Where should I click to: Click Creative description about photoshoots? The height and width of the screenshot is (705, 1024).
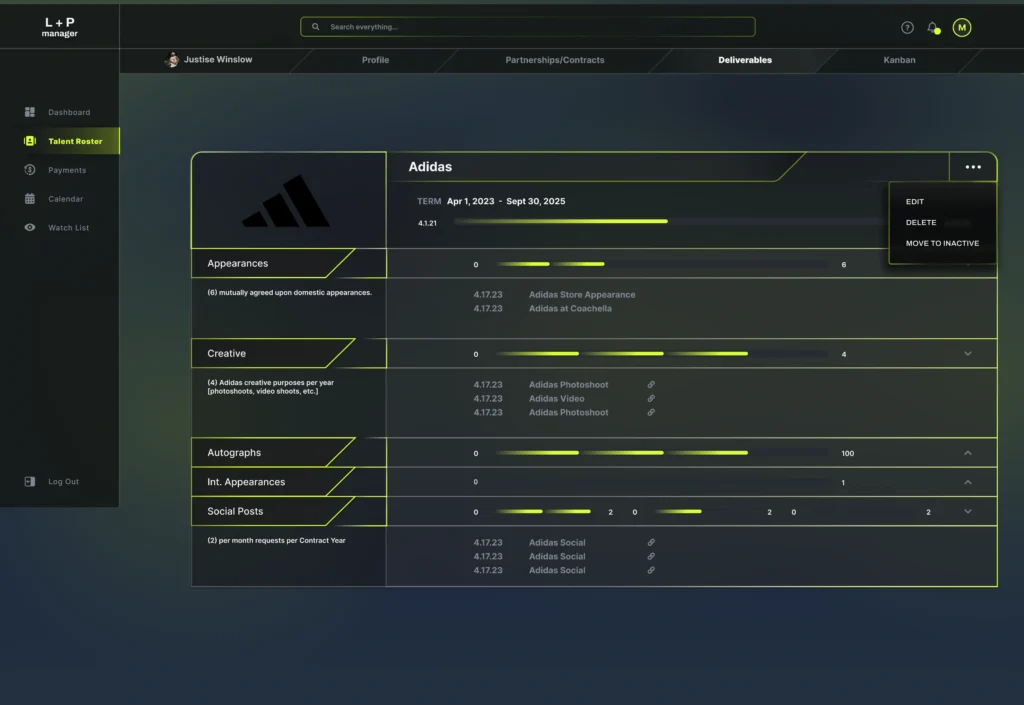[270, 387]
